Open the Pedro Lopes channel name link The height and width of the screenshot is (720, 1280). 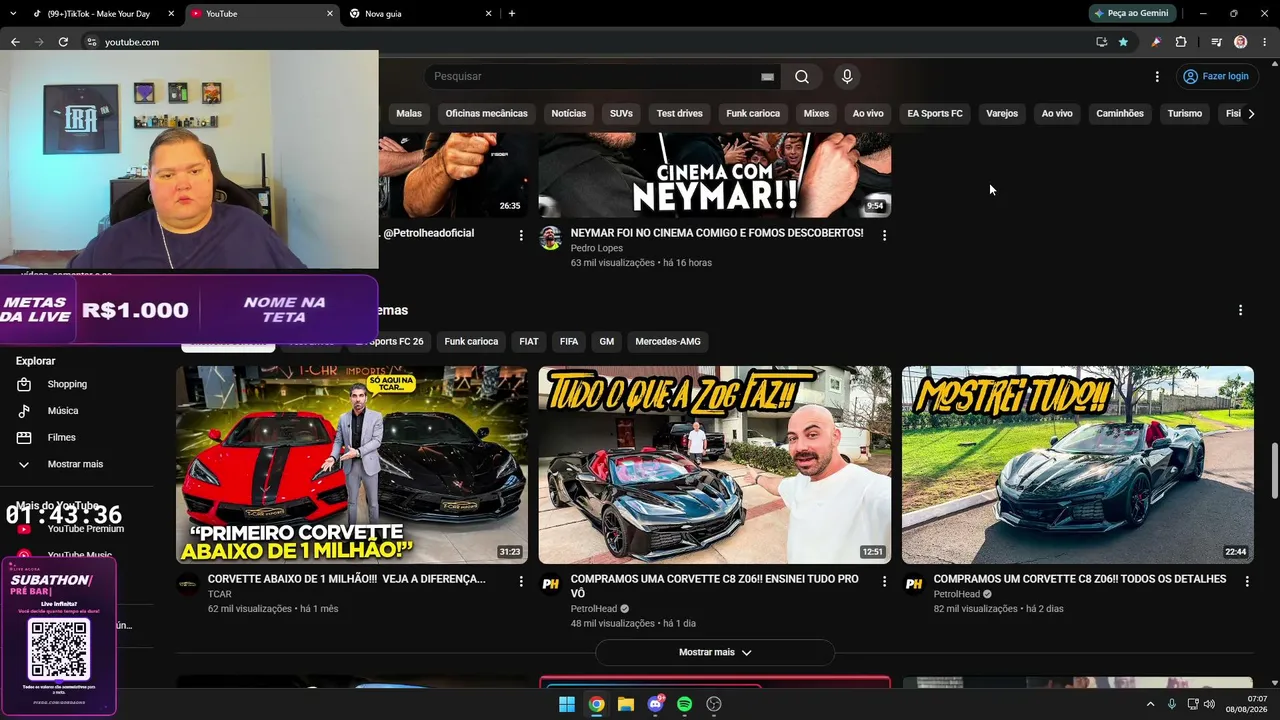point(597,248)
